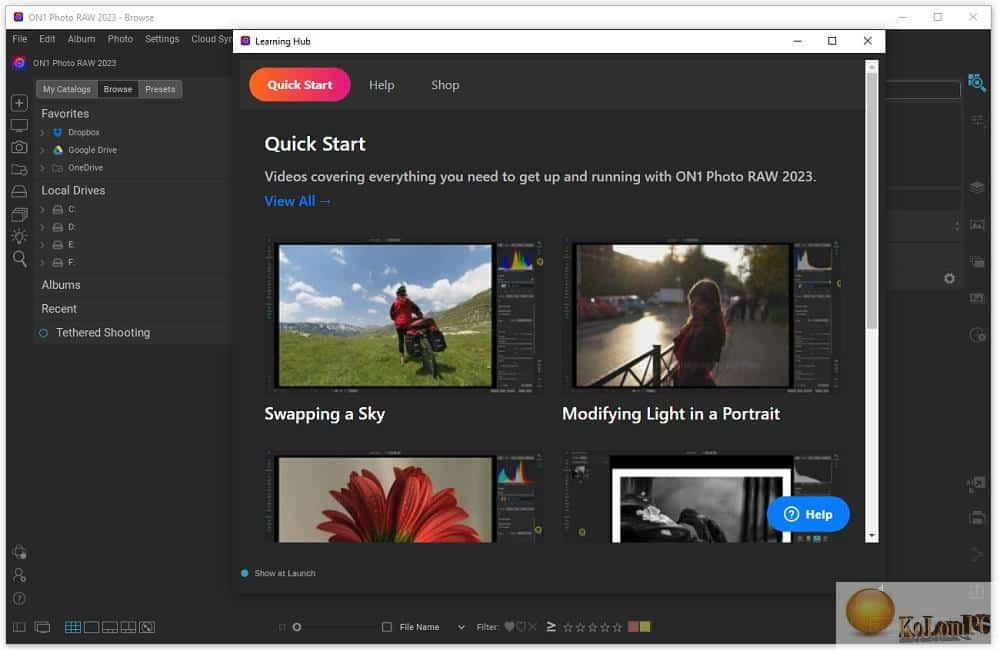This screenshot has height=650, width=1000.
Task: Switch to compare view icon
Action: 128,627
